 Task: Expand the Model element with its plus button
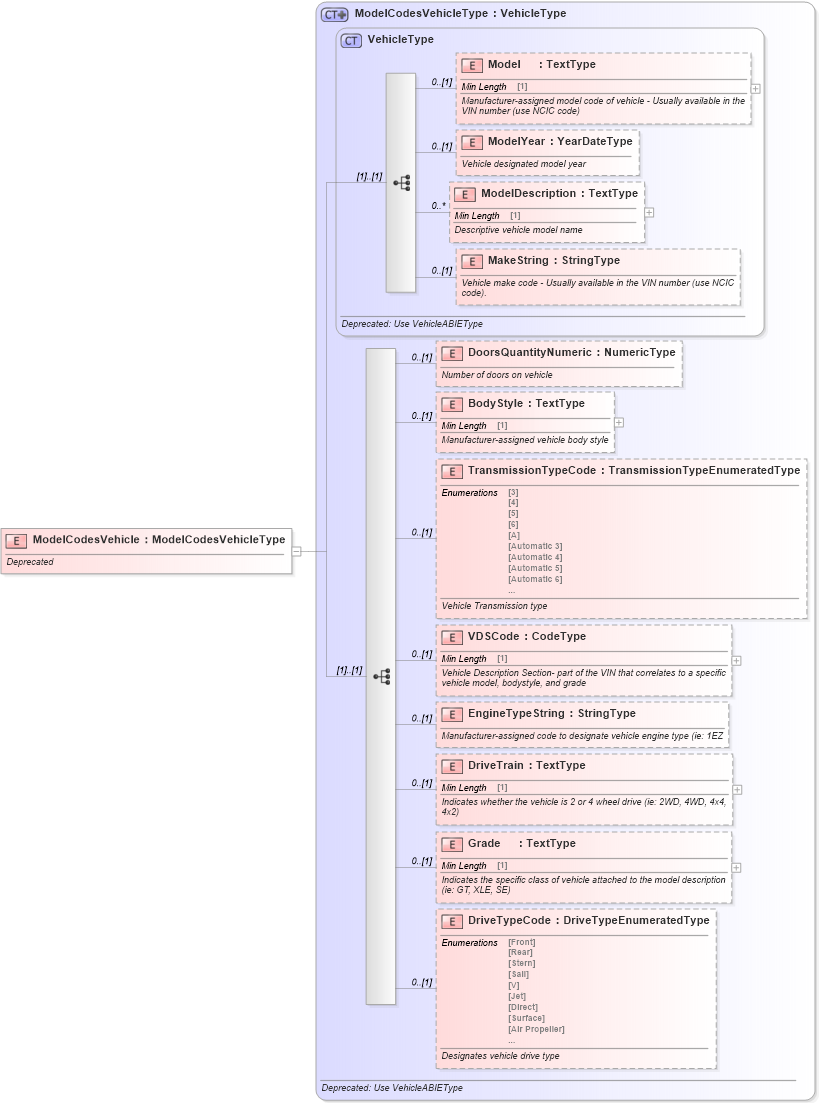(x=756, y=88)
